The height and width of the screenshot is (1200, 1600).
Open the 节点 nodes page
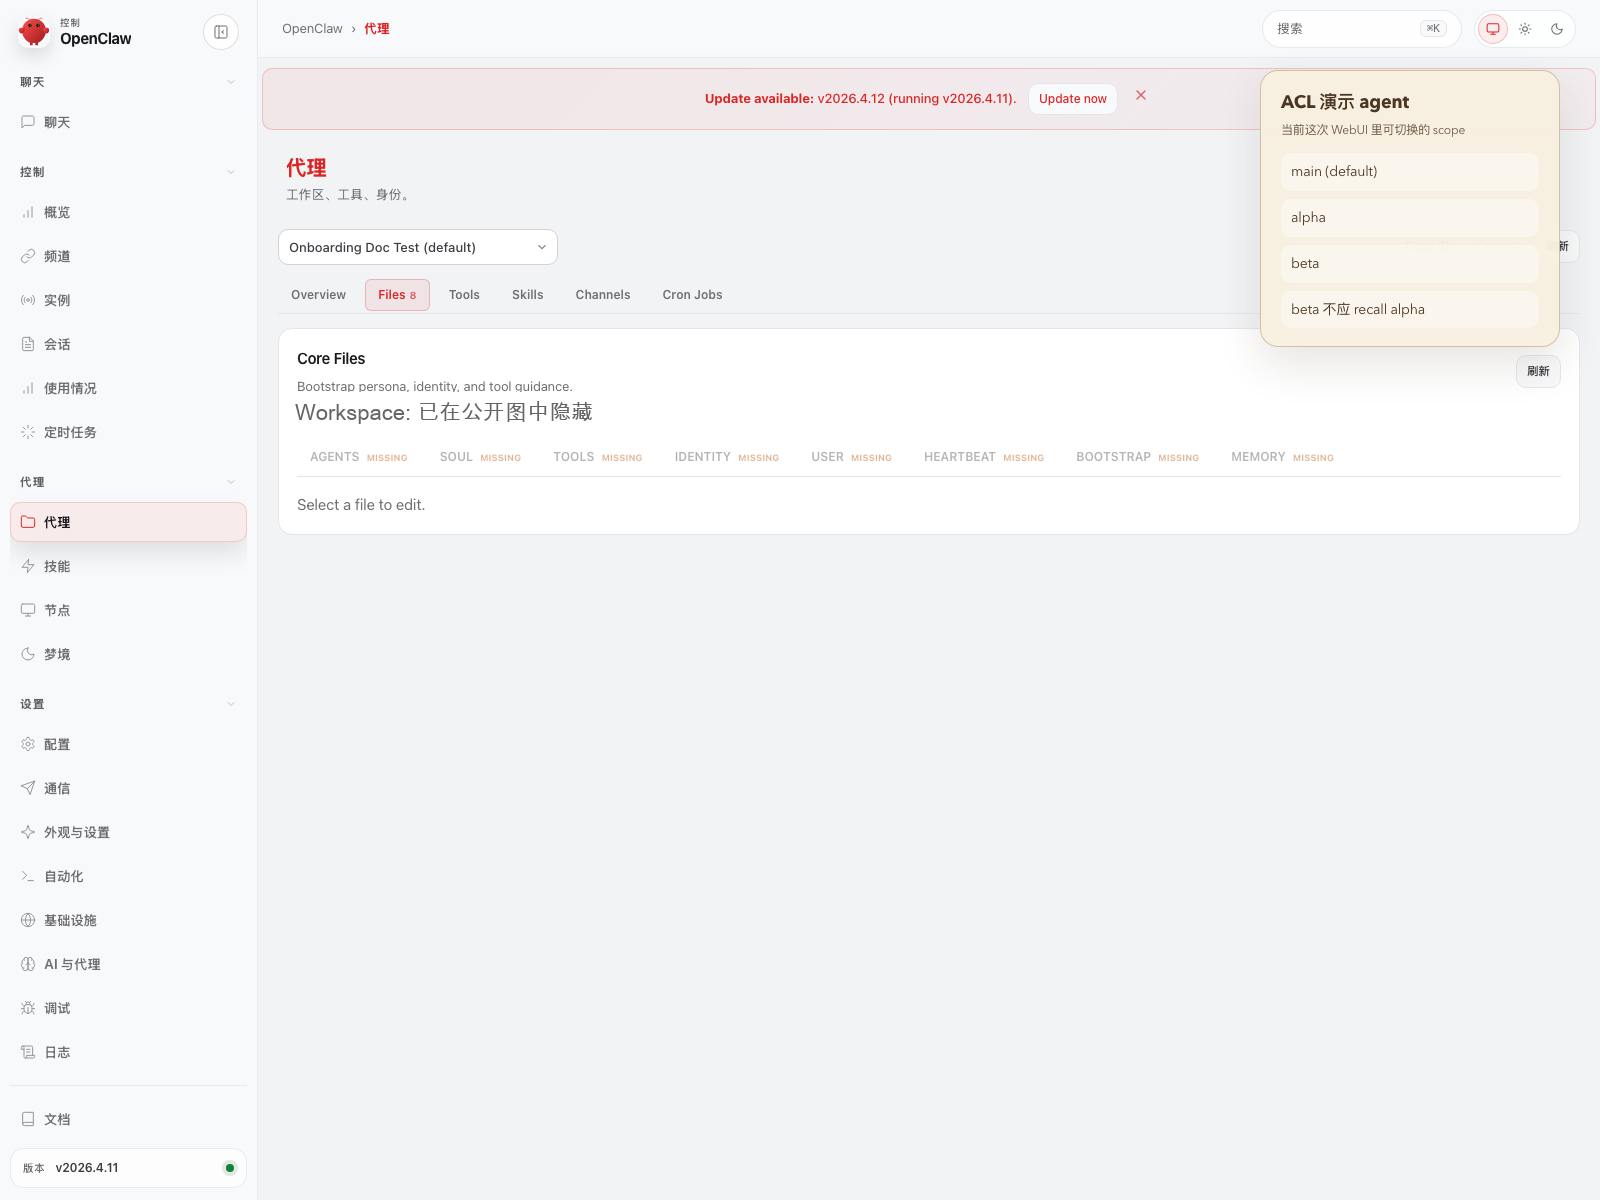128,610
